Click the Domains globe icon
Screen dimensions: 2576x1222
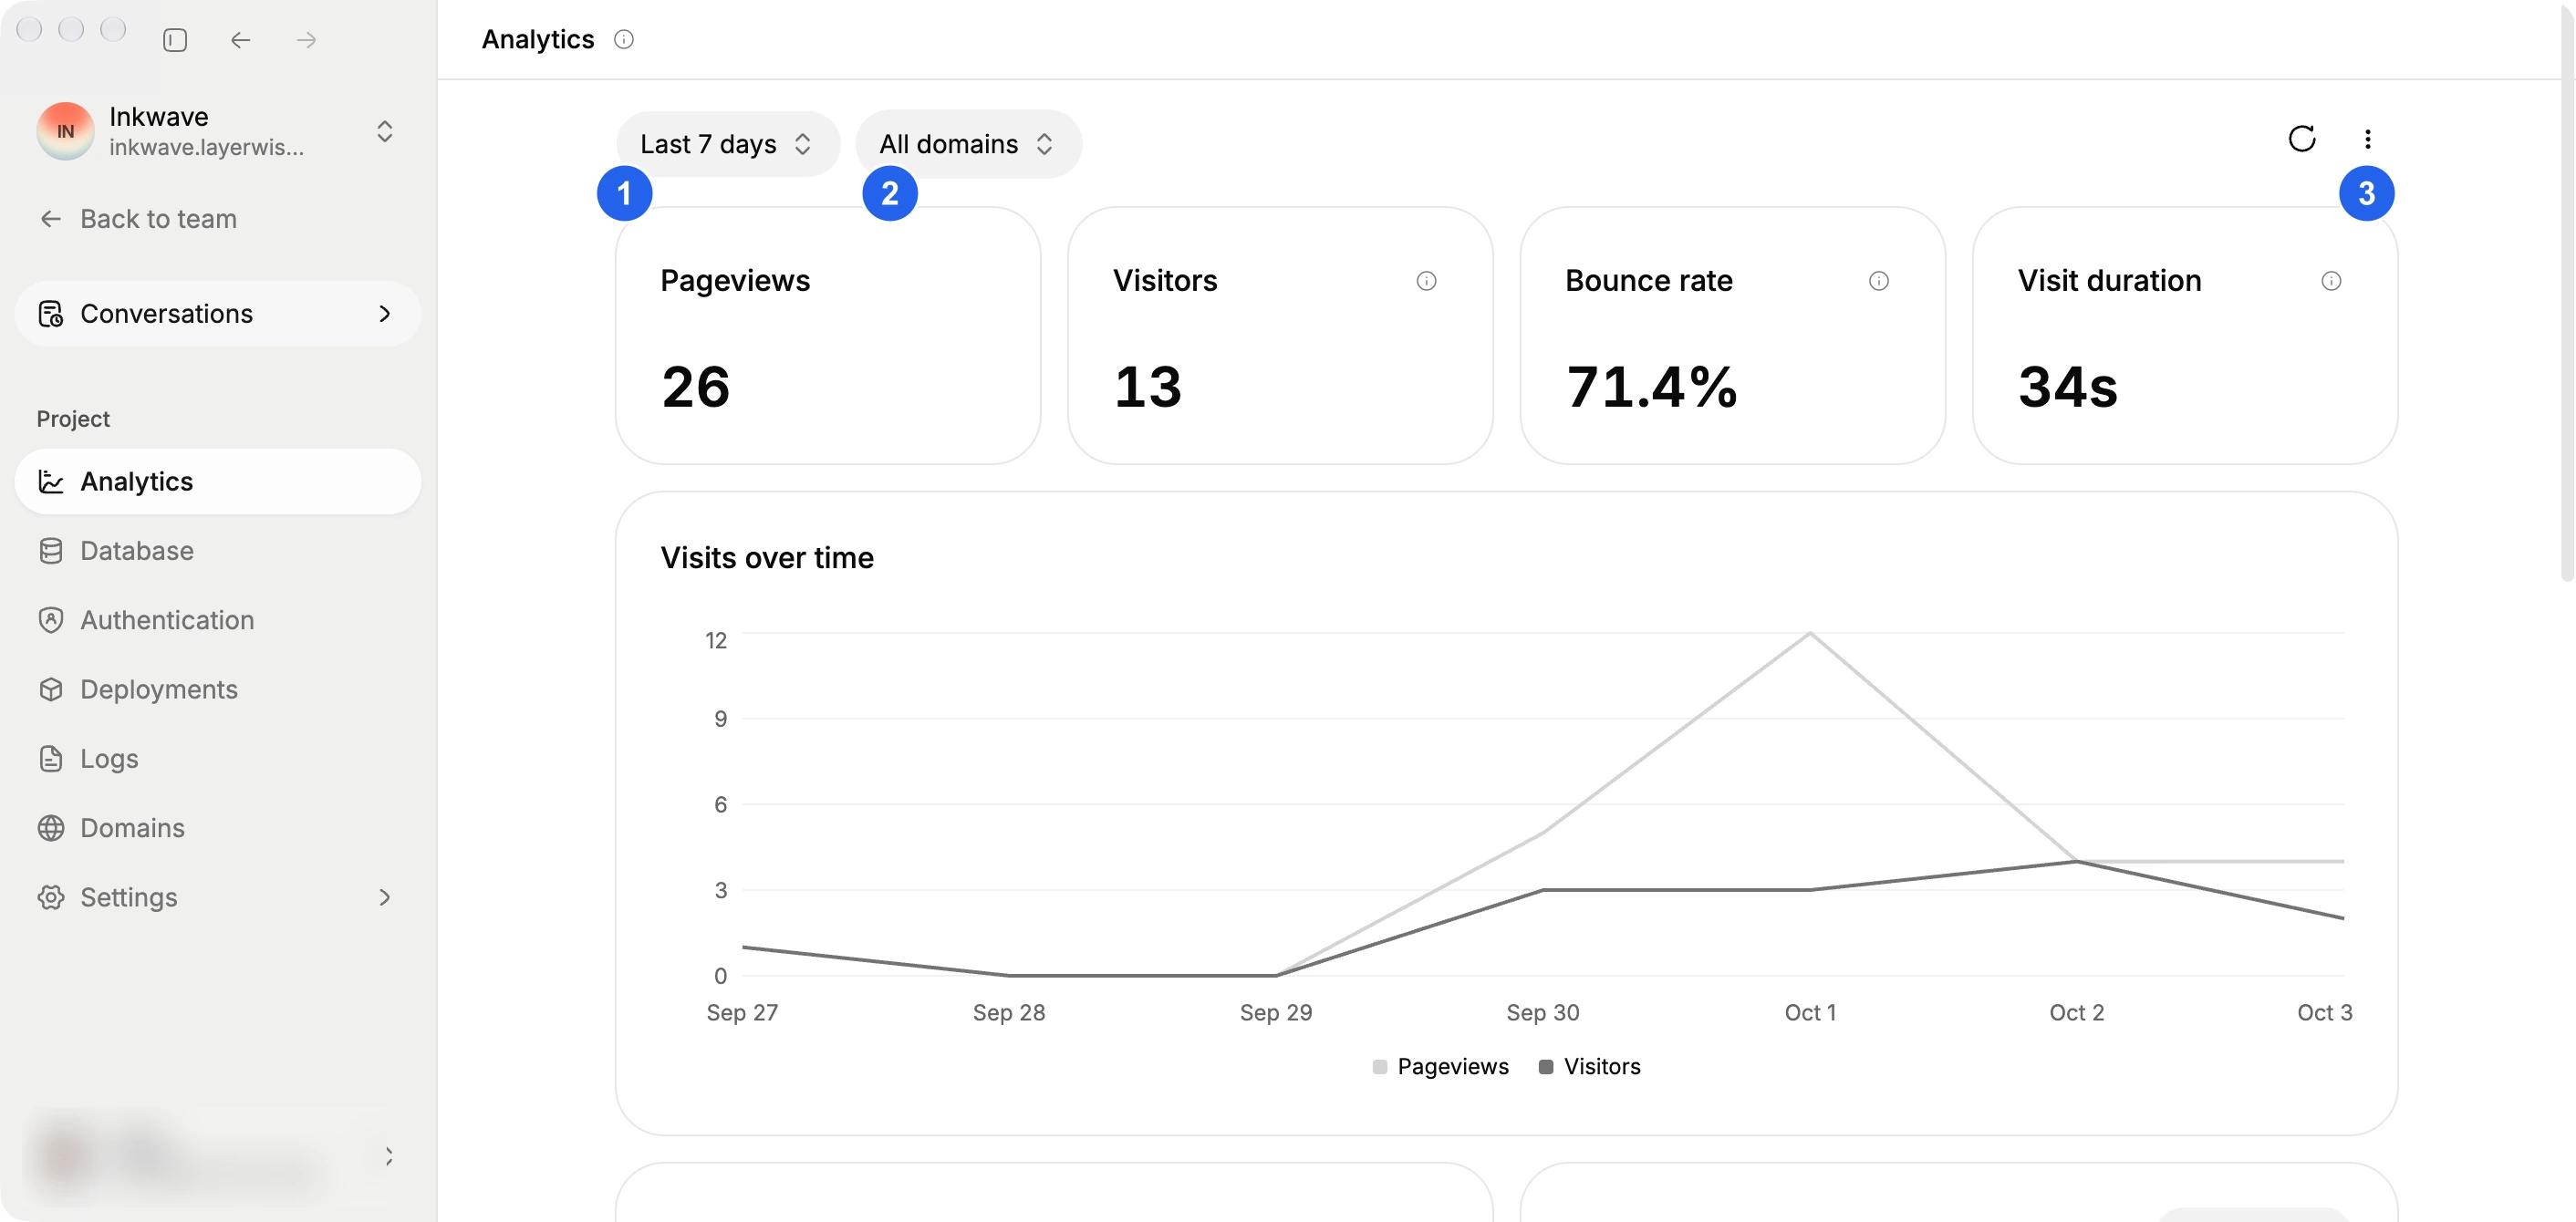51,828
